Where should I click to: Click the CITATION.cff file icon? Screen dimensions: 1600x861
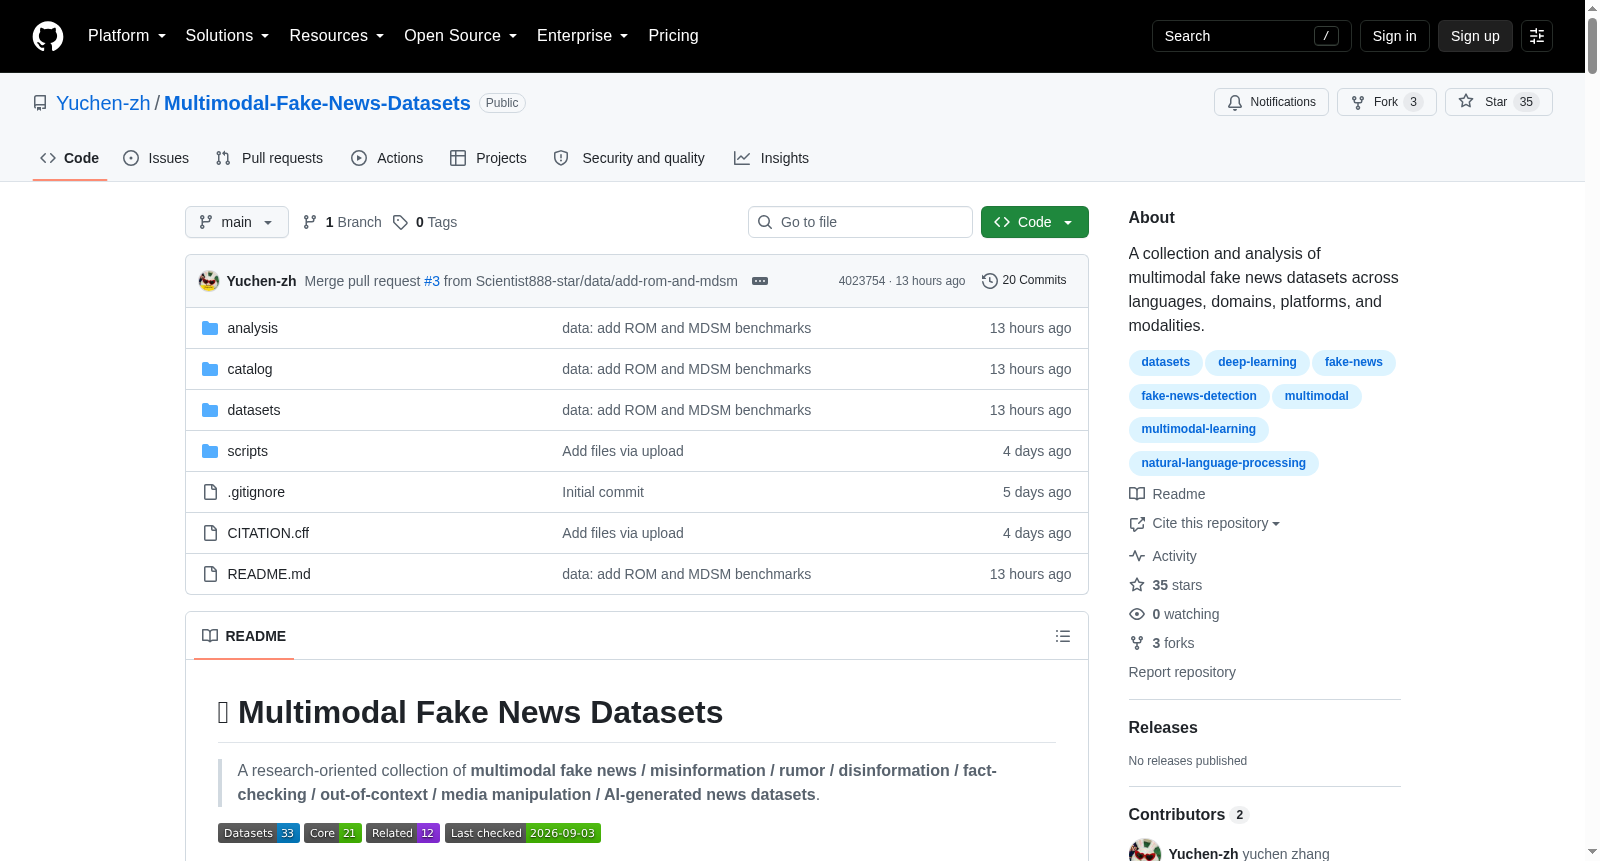point(210,533)
